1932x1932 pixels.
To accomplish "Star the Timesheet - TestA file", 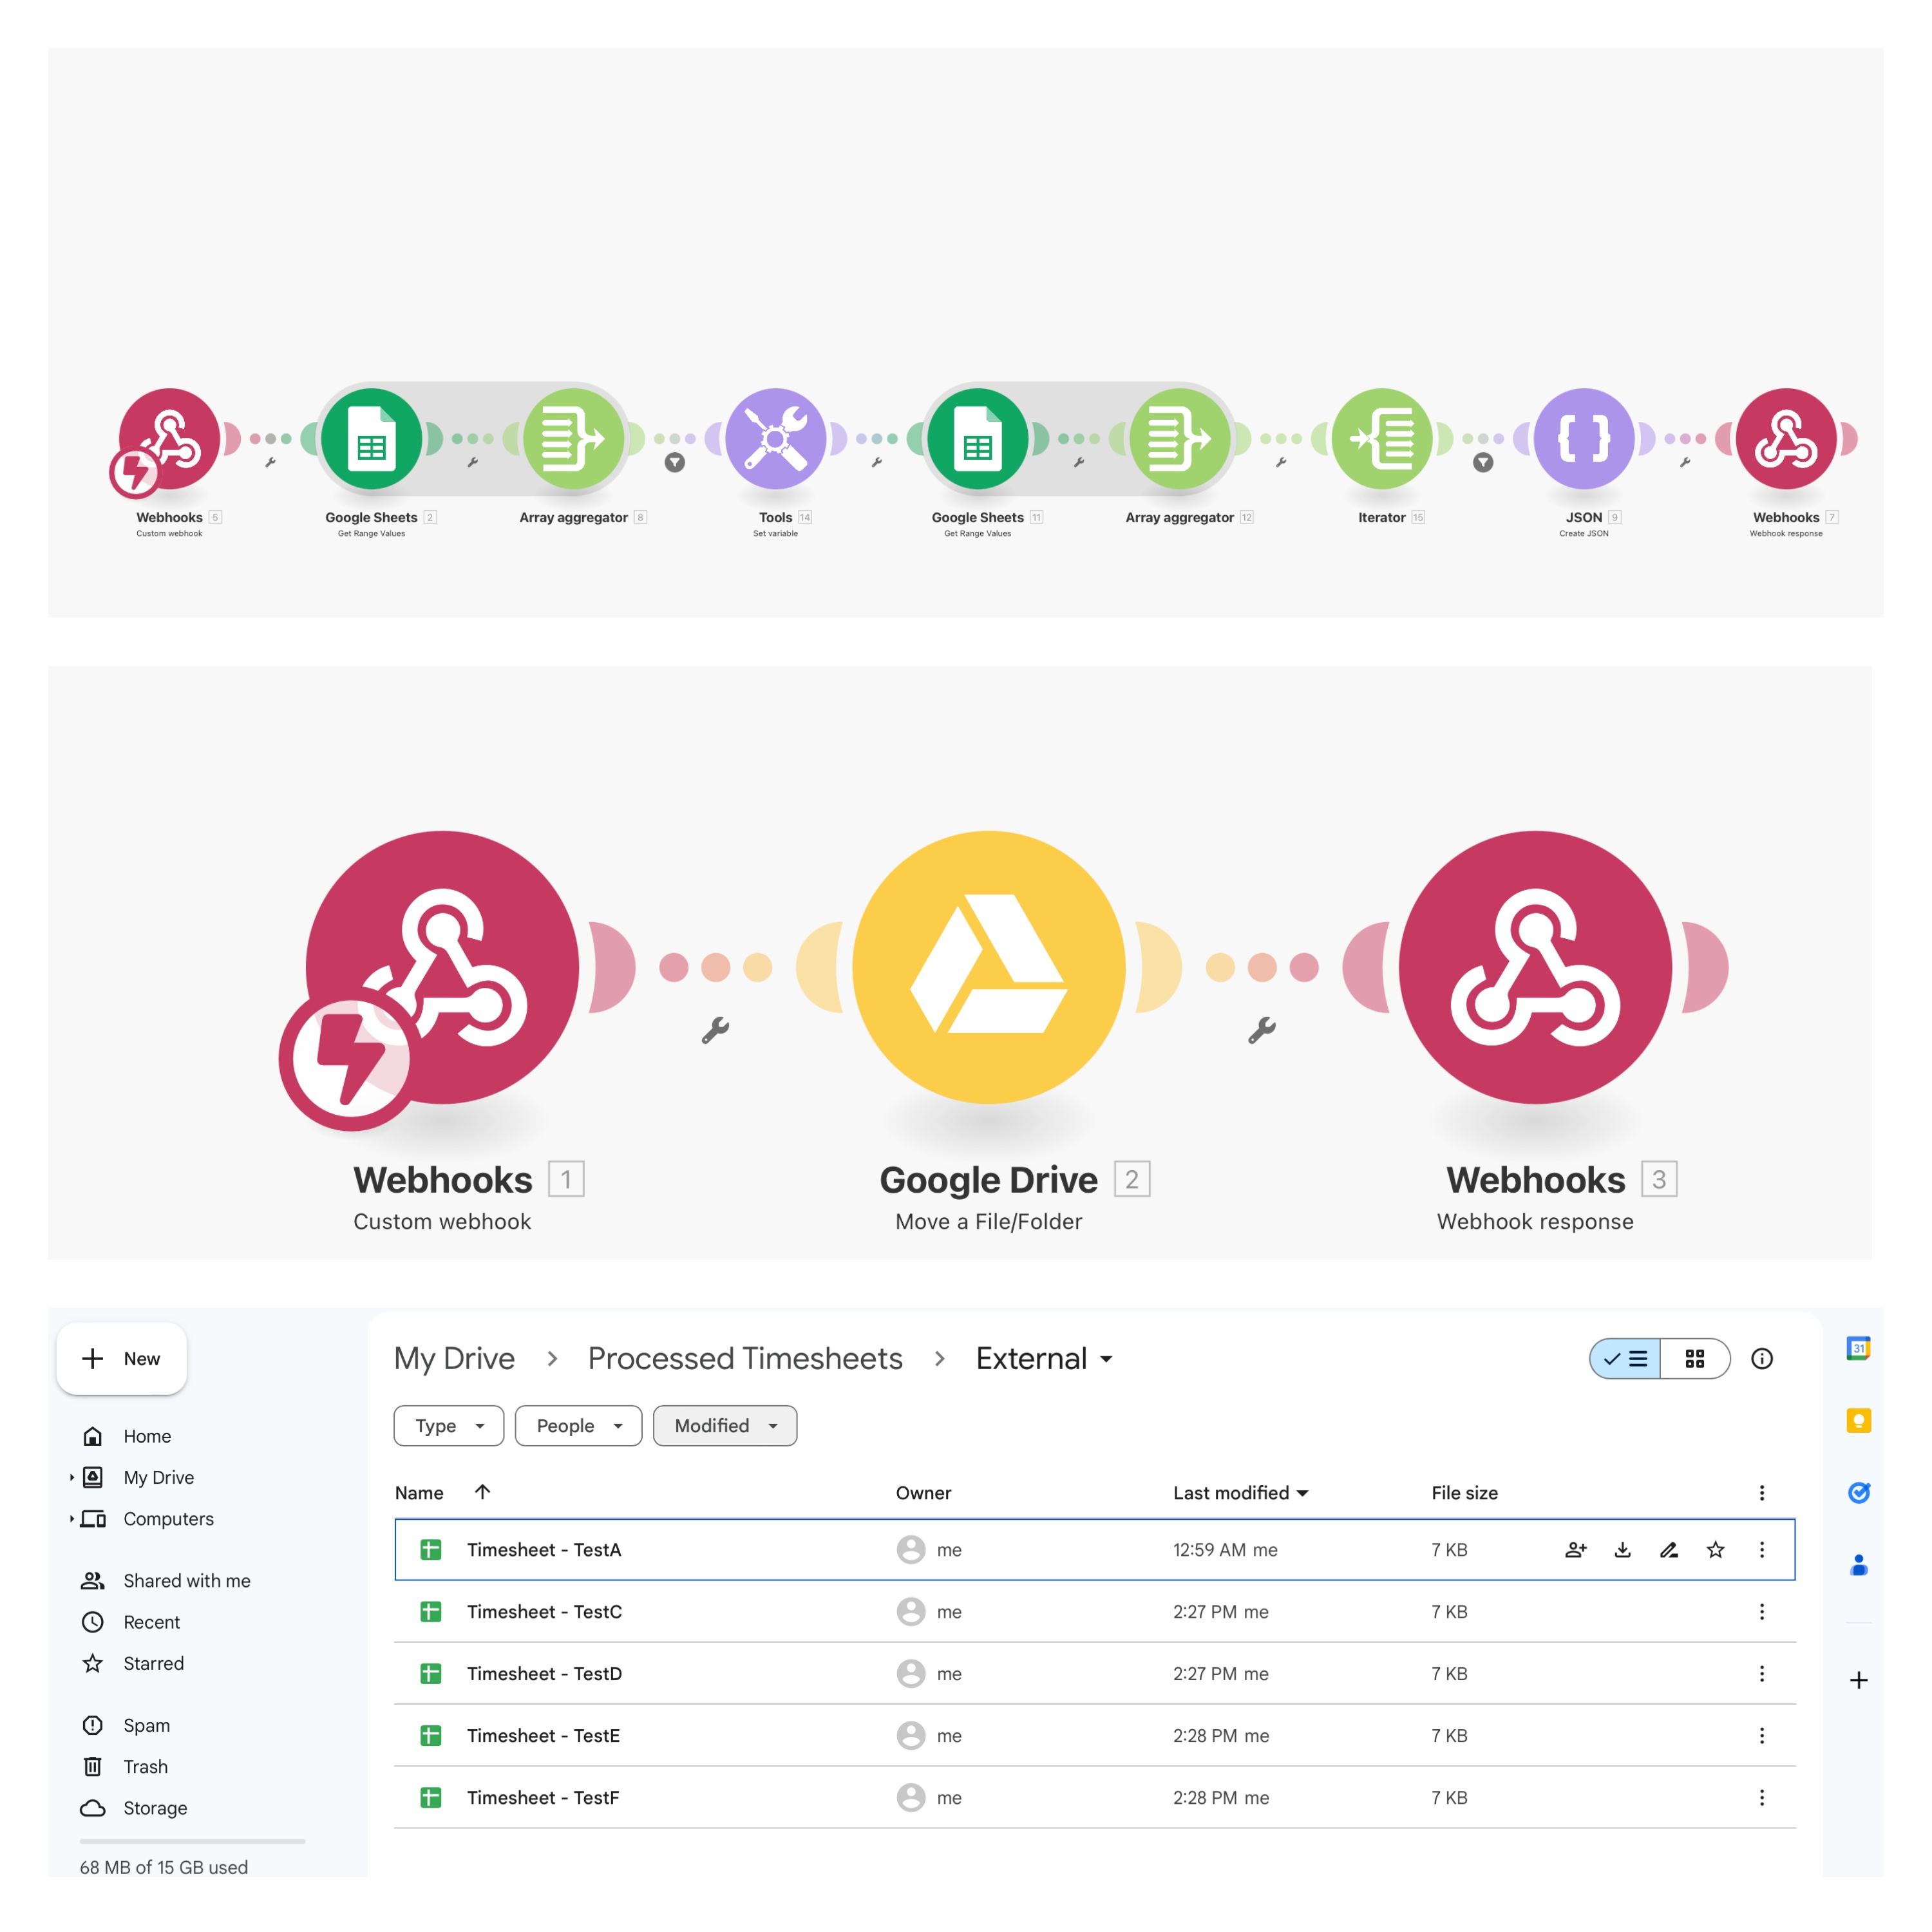I will 1715,1550.
